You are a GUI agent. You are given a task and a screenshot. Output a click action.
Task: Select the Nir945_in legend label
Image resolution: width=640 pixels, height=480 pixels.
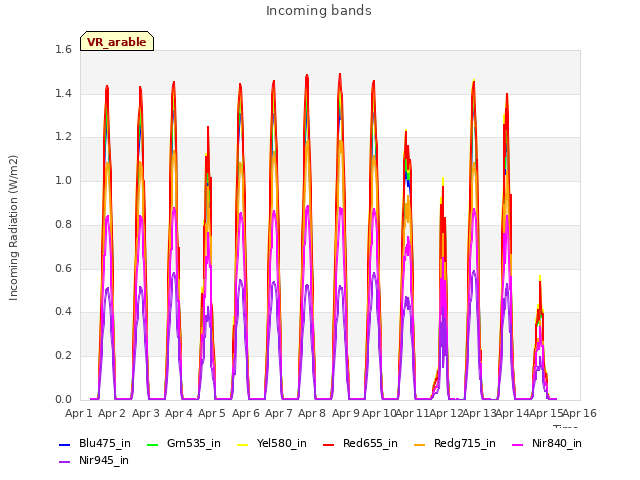(x=104, y=460)
